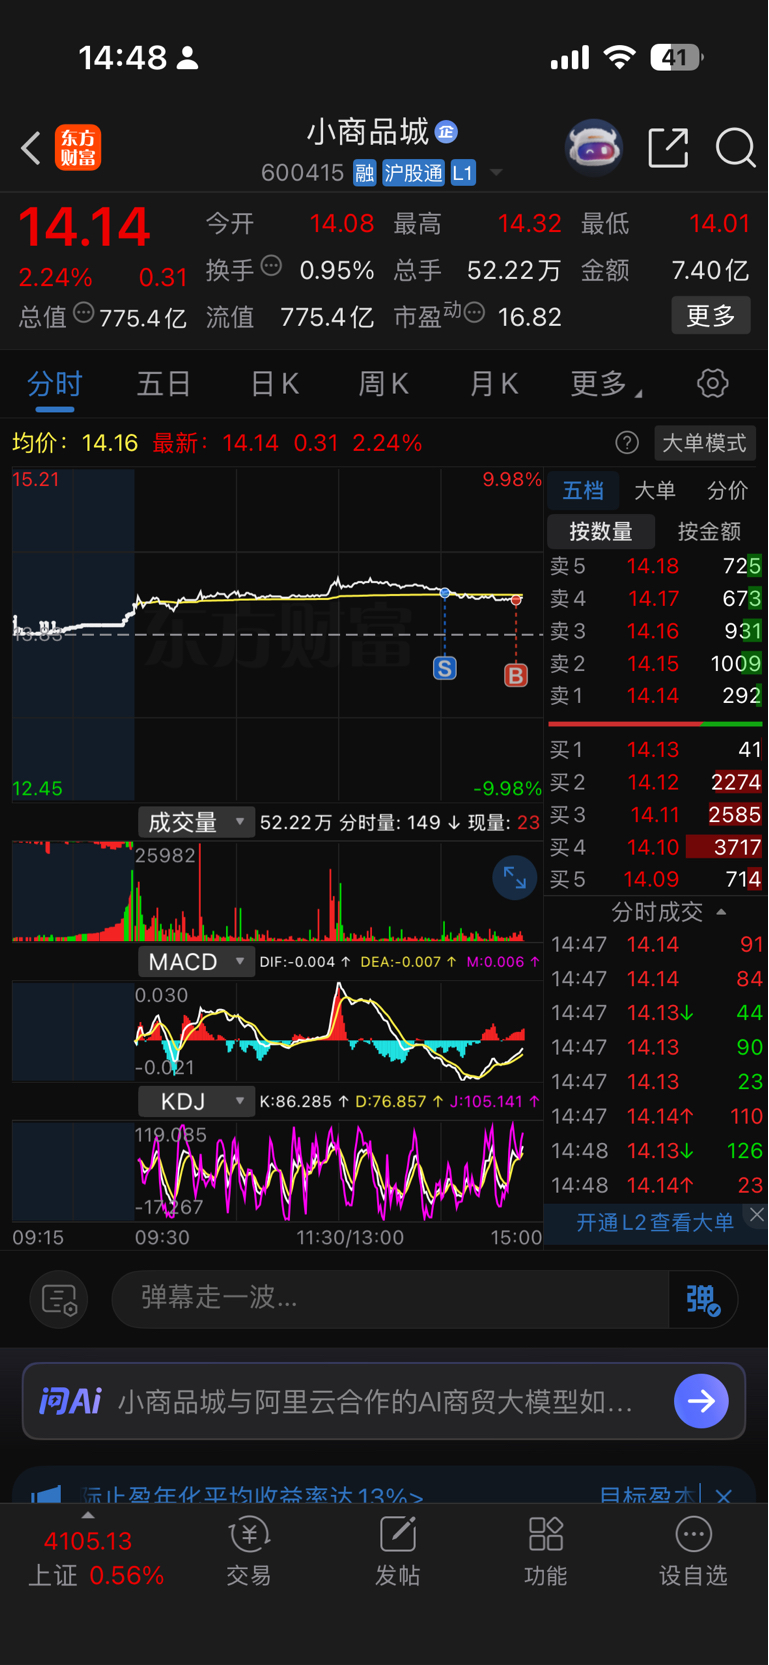Tap the question mark help icon
The image size is (769, 1665).
point(627,443)
